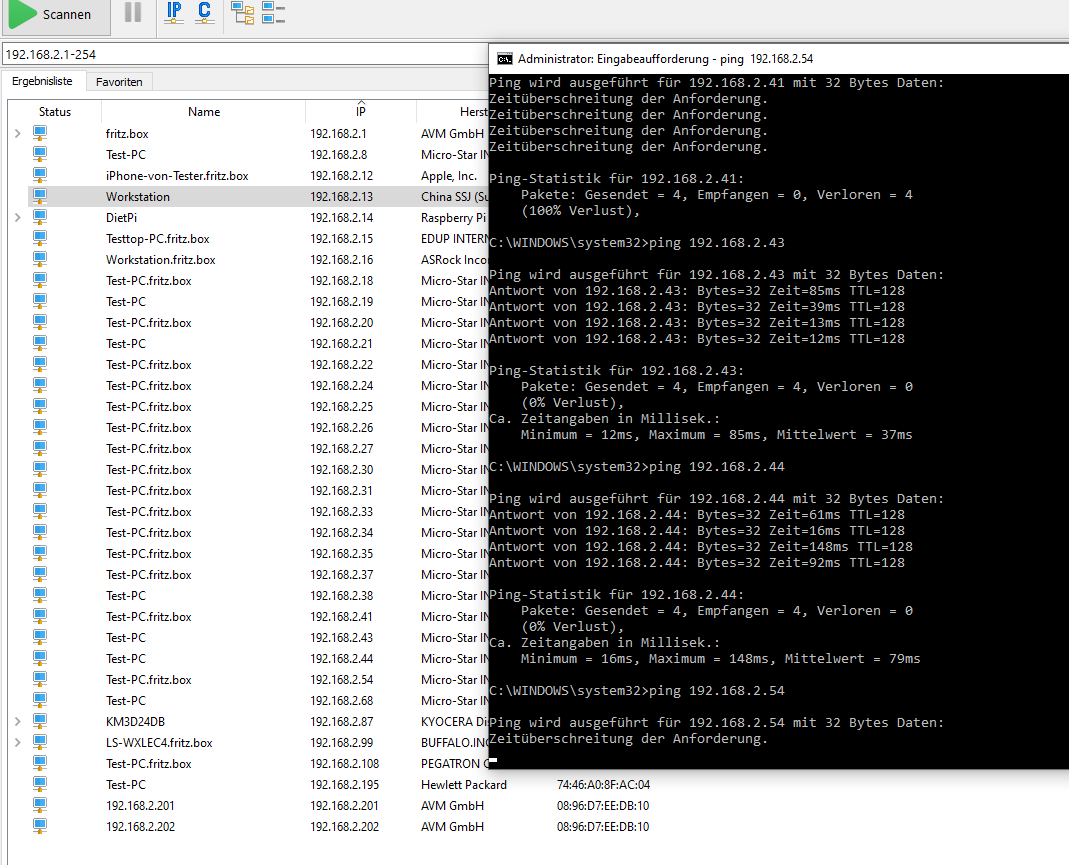Start scanning with the Scannen button
The width and height of the screenshot is (1069, 865).
pyautogui.click(x=55, y=15)
